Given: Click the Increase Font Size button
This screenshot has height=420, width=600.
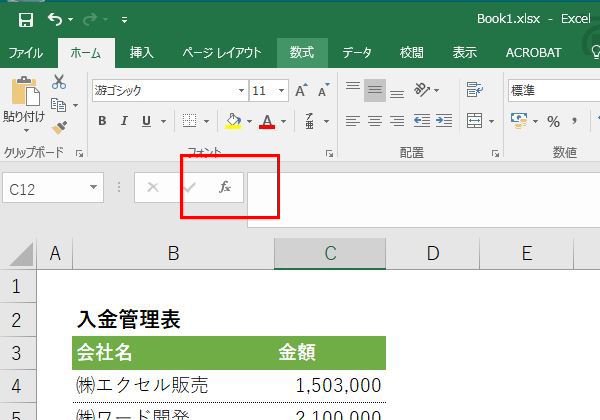Looking at the screenshot, I should [x=301, y=91].
